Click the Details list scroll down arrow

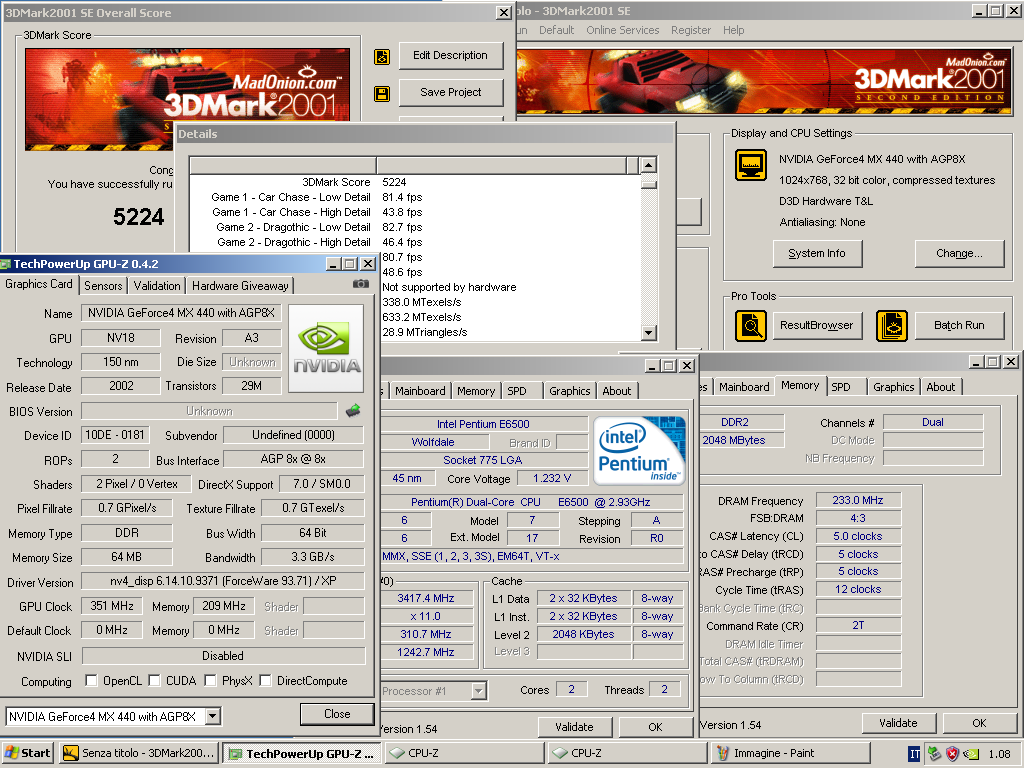point(648,332)
